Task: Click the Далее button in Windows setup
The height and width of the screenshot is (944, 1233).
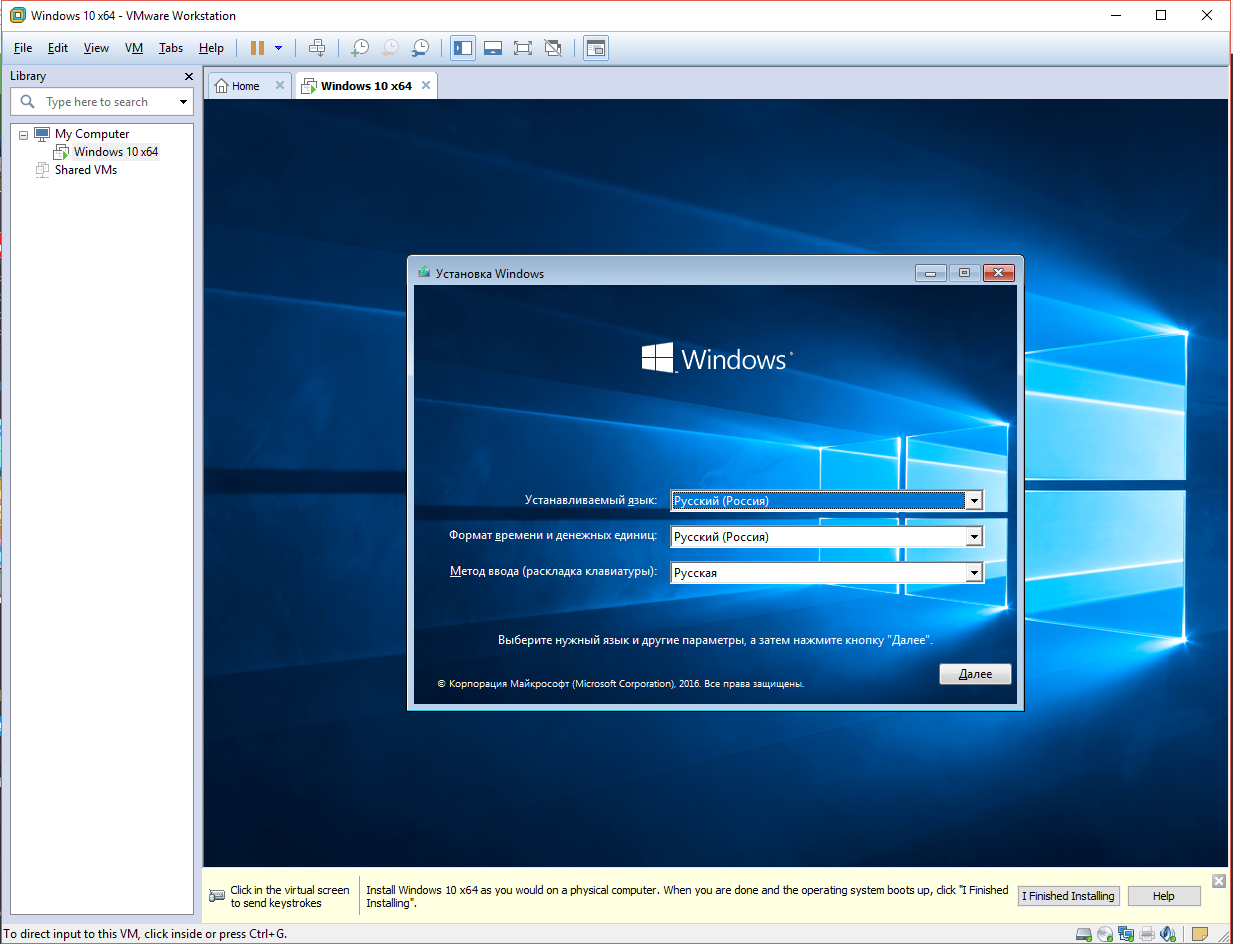Action: tap(975, 674)
